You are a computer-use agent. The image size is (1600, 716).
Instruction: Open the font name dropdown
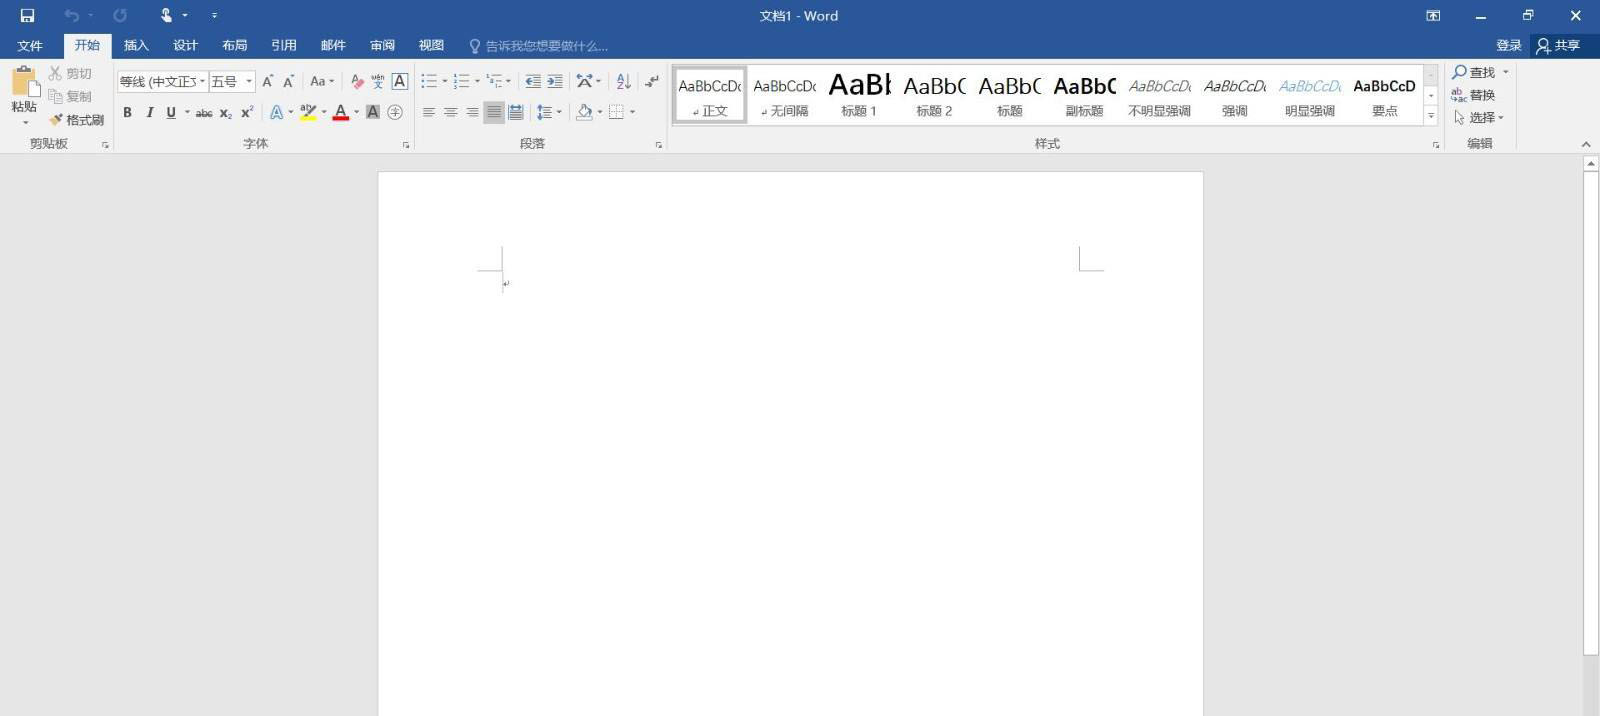(202, 82)
